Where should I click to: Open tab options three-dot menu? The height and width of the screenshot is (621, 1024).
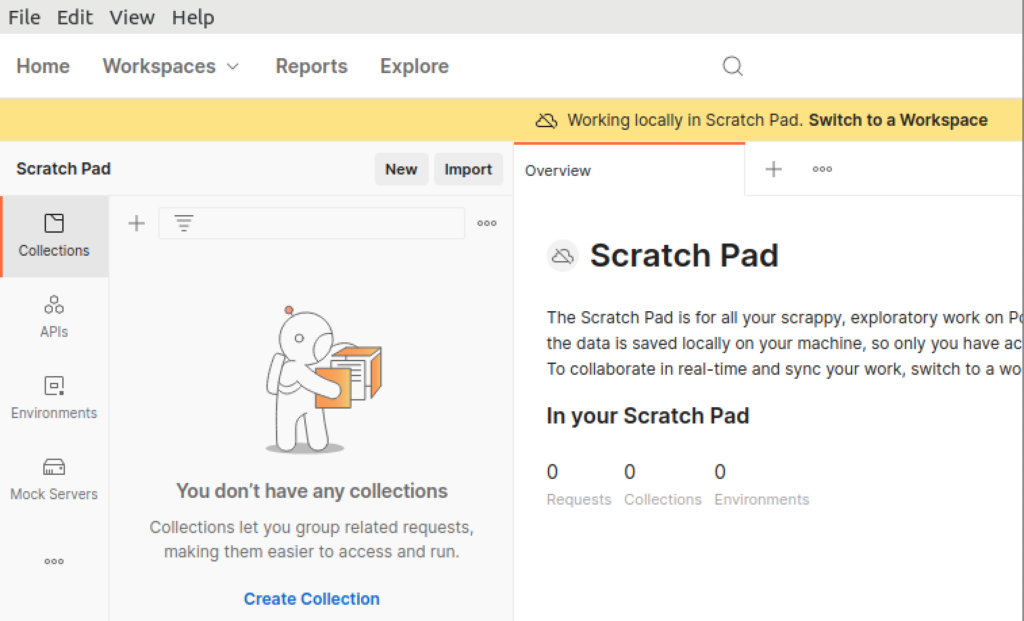[x=822, y=169]
